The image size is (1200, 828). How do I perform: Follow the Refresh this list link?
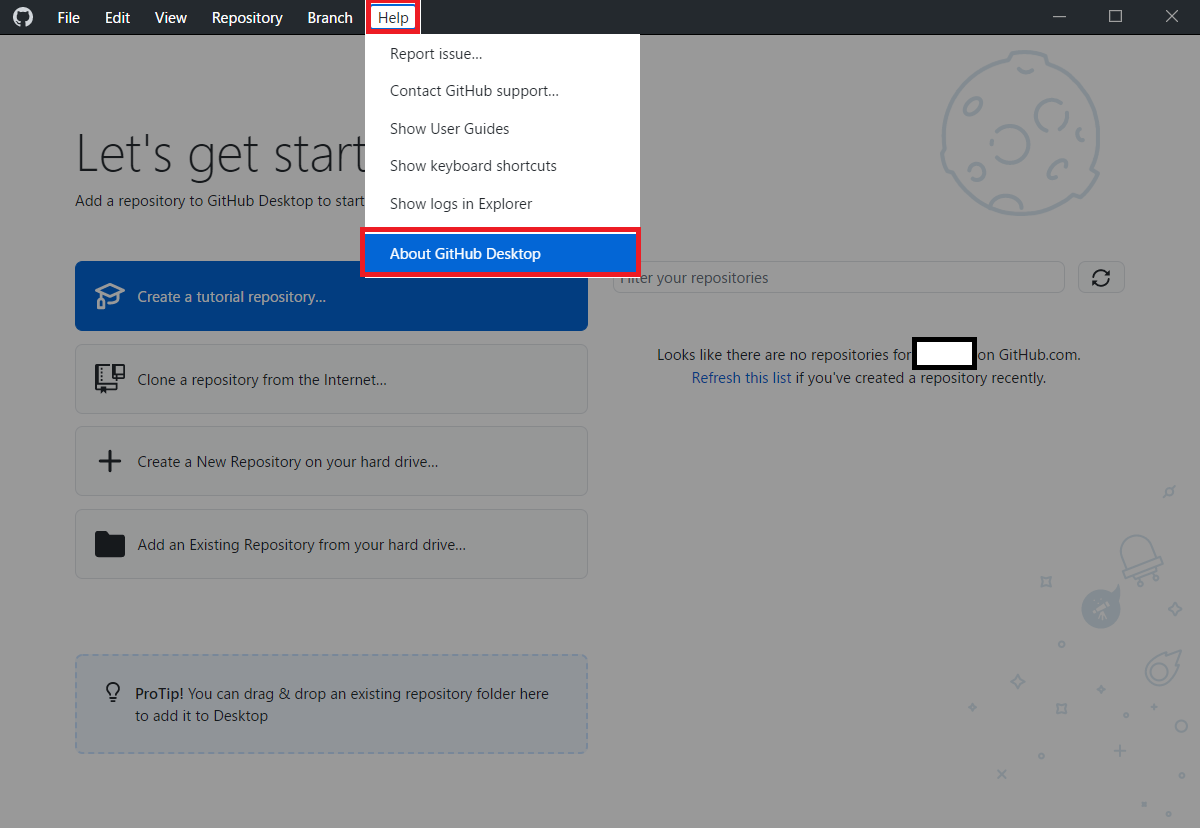click(x=741, y=378)
